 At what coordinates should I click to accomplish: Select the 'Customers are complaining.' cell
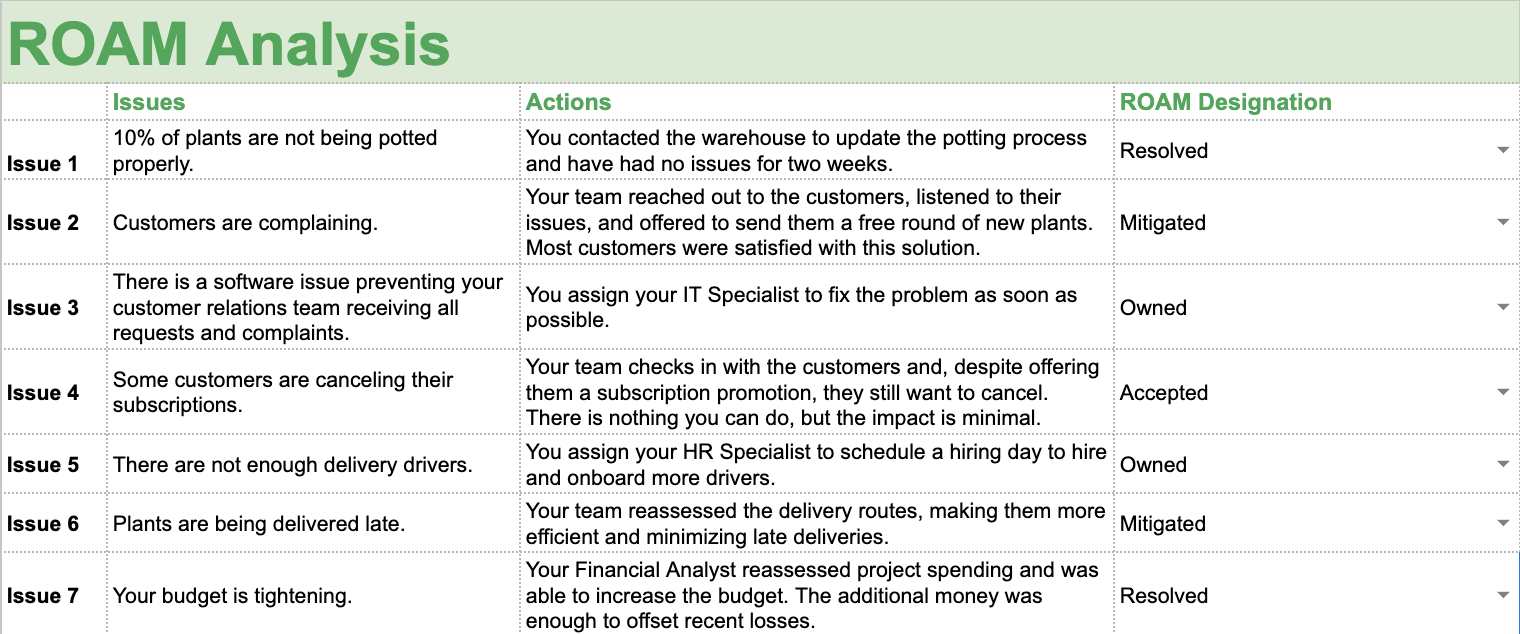(x=313, y=222)
